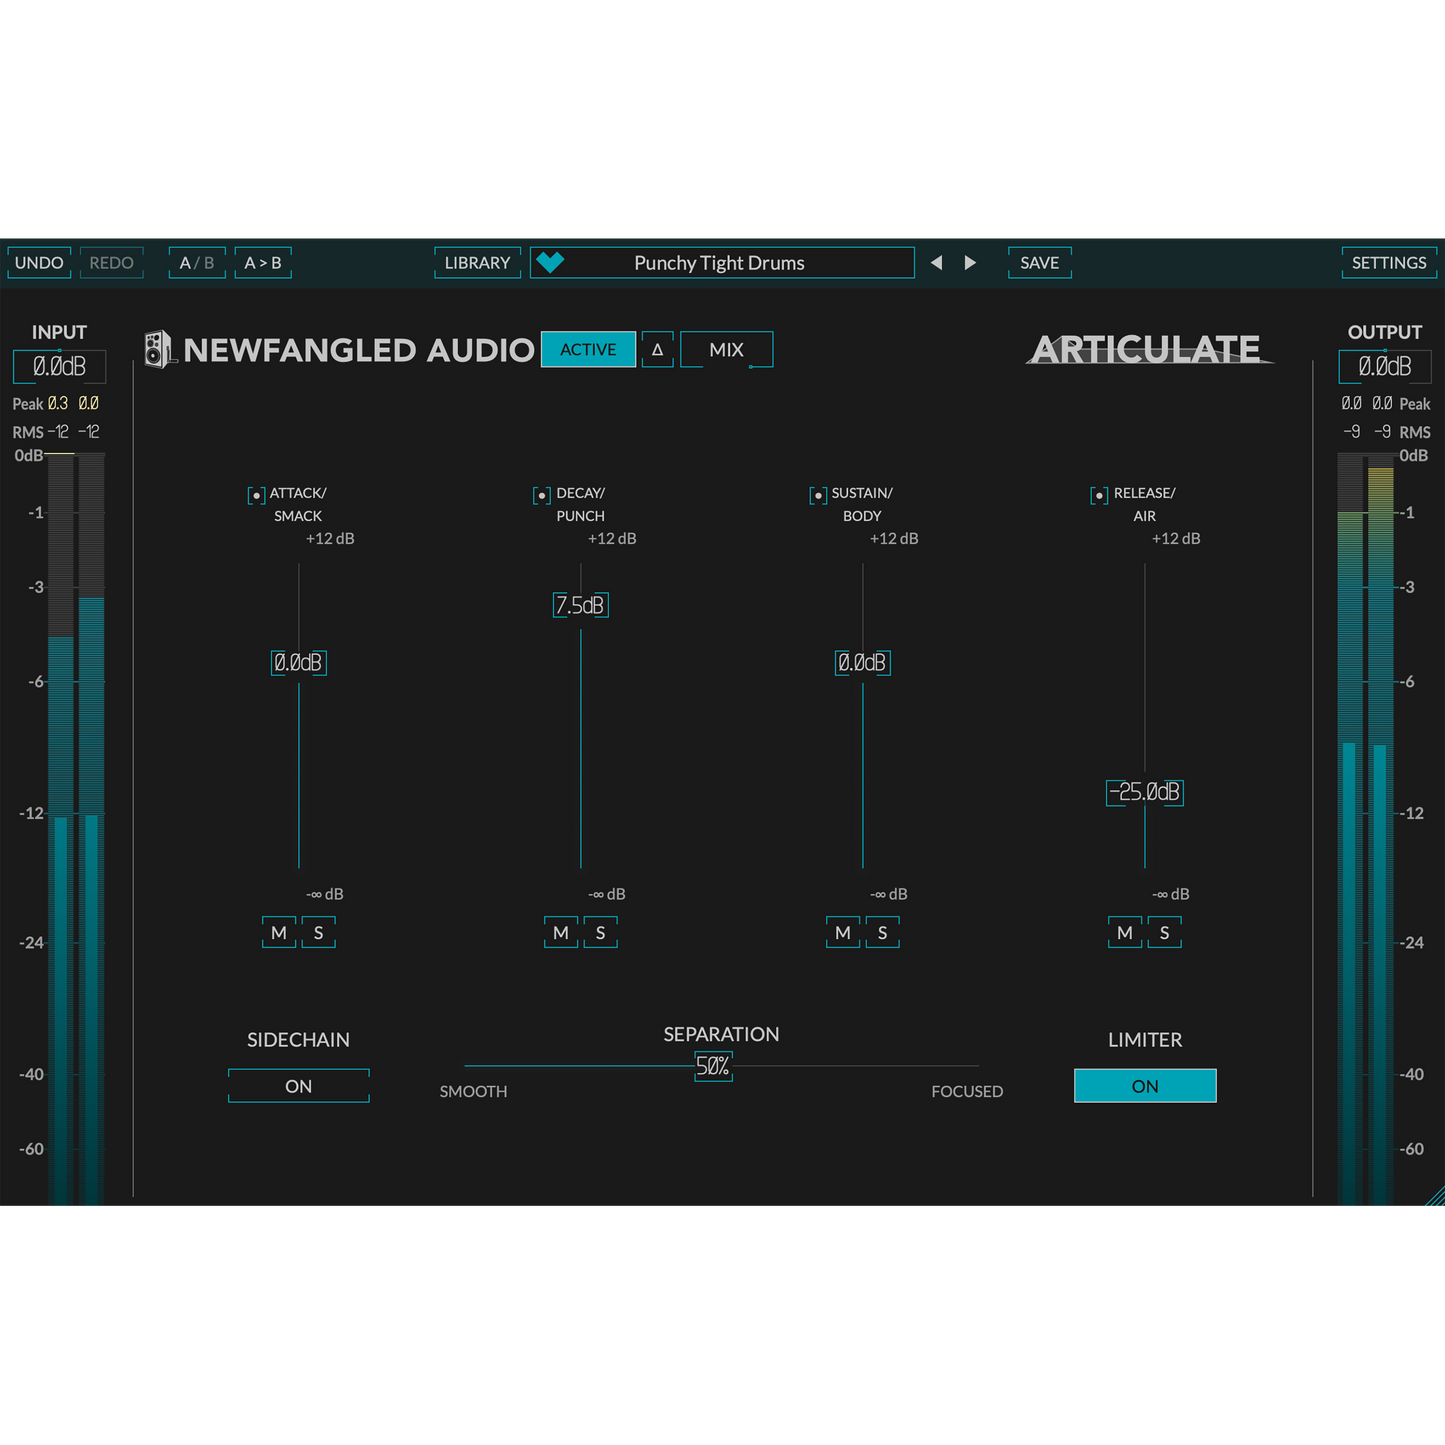The image size is (1445, 1445).
Task: Go to next preset with right arrow
Action: point(970,263)
